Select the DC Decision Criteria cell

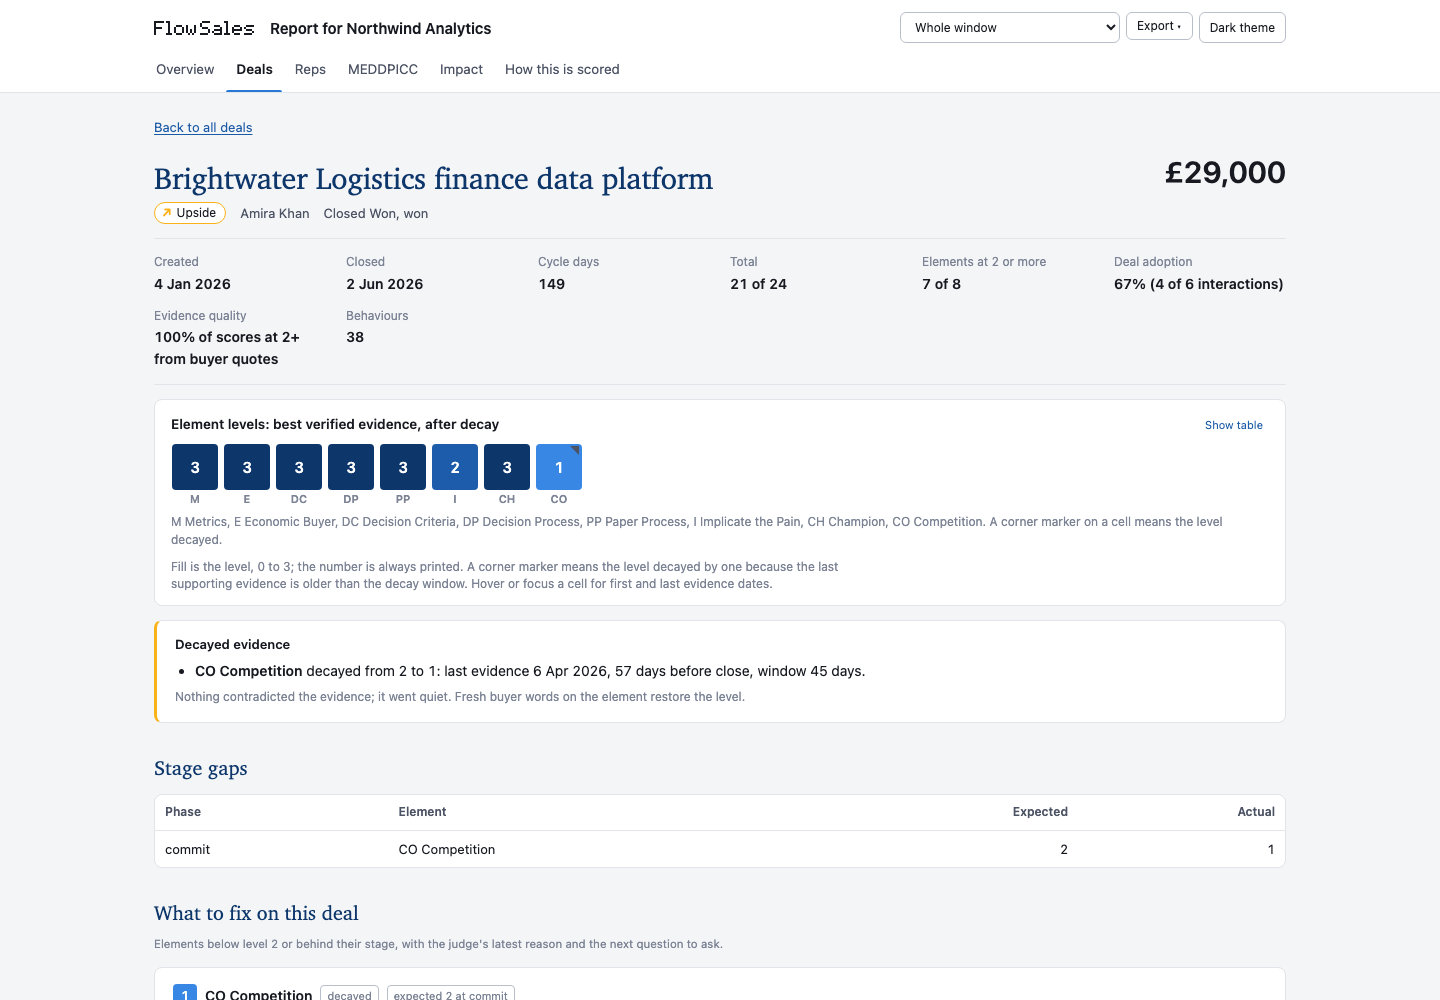299,467
